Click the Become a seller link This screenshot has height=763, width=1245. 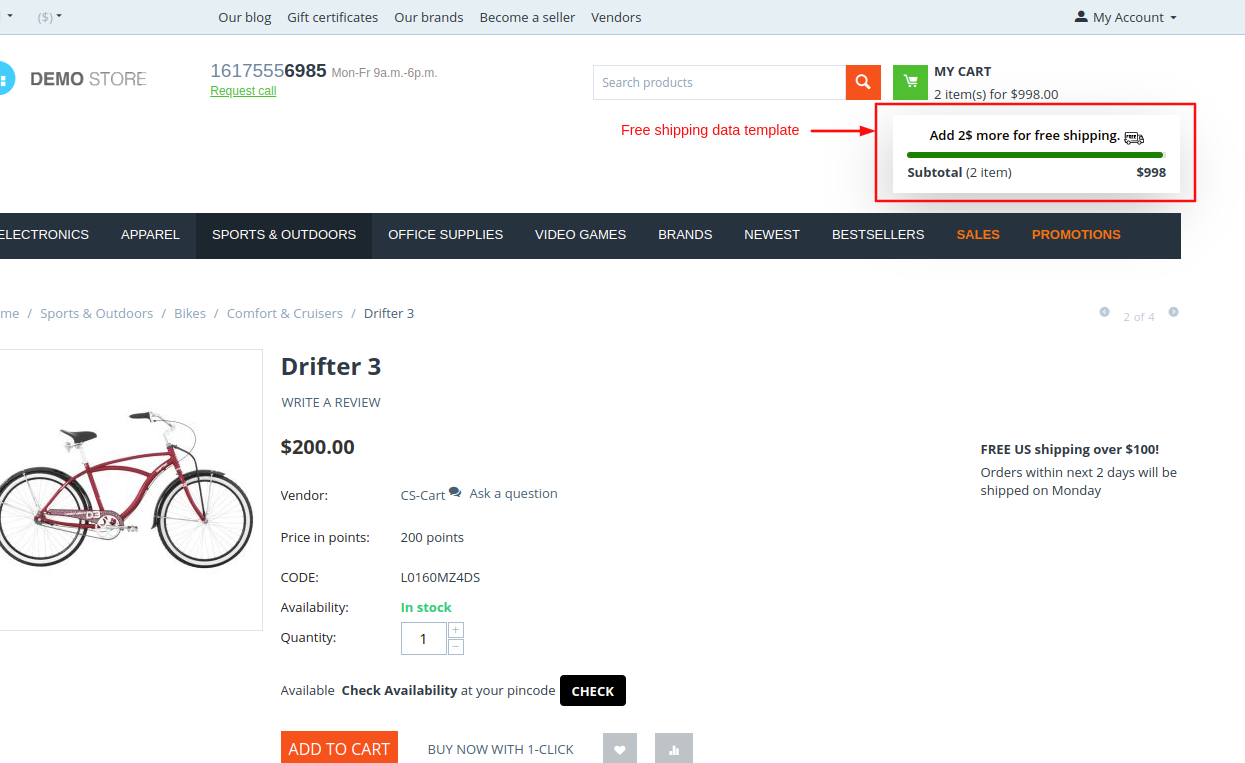(528, 17)
